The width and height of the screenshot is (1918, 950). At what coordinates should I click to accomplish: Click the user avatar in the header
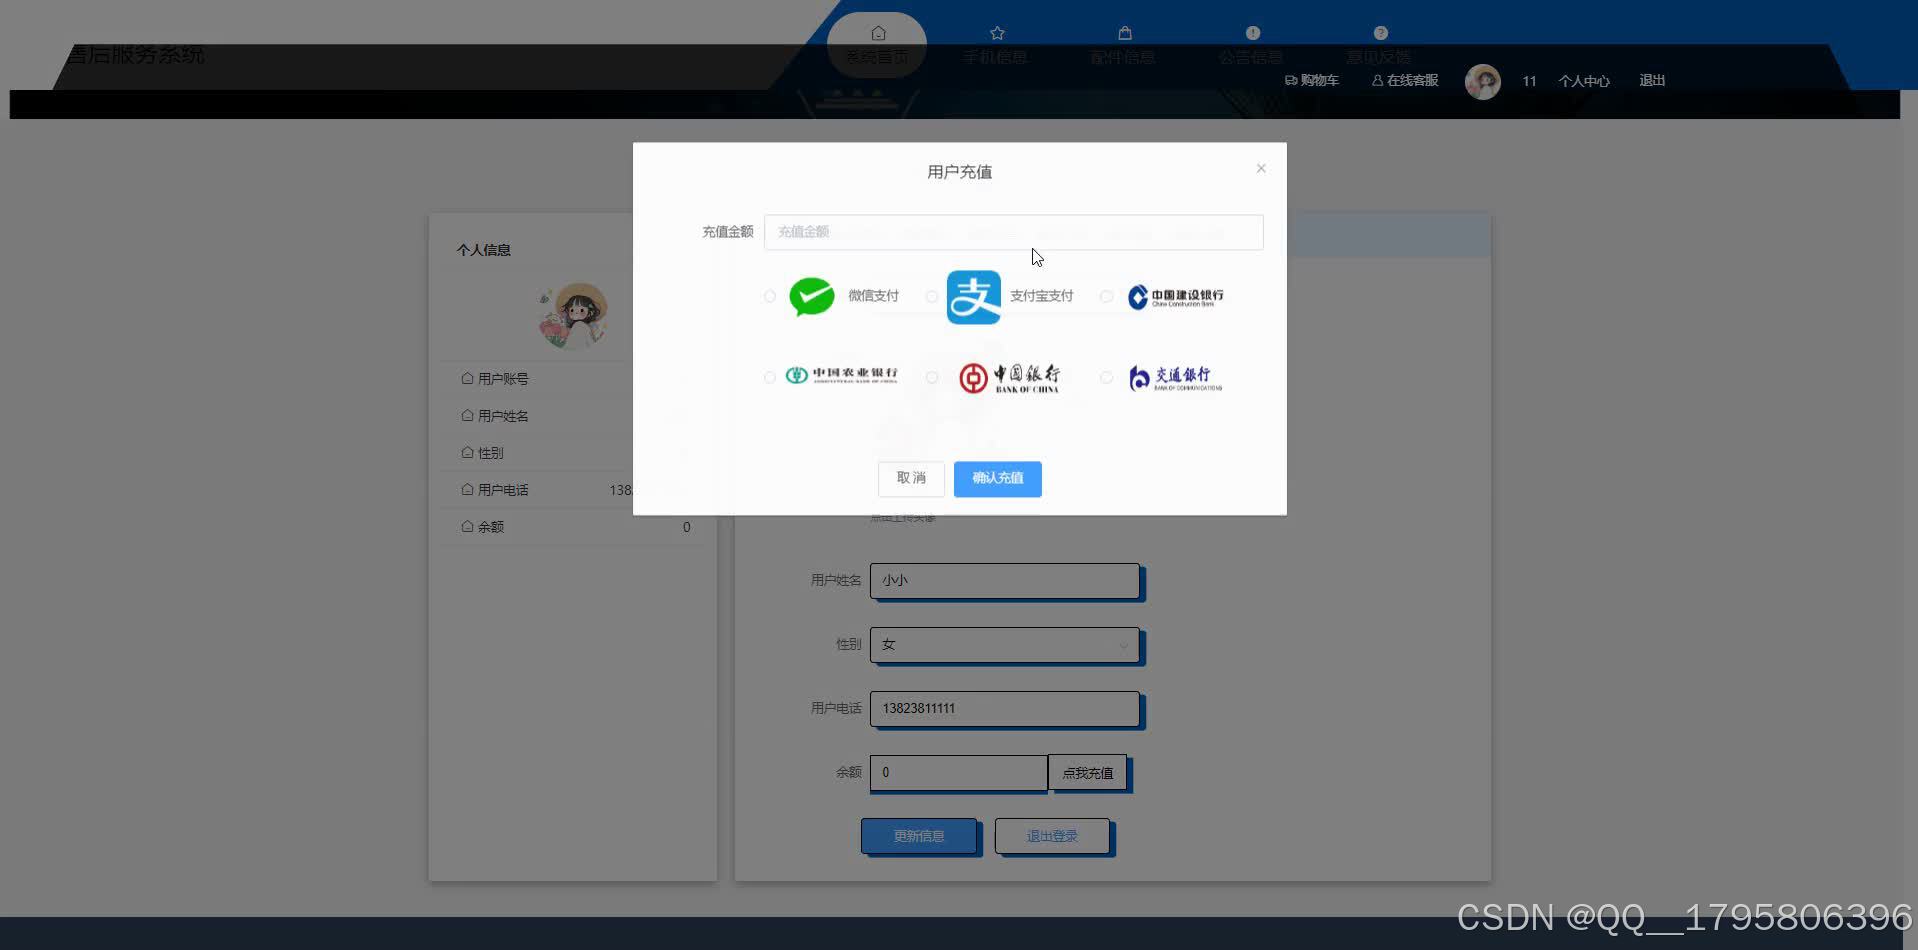(x=1483, y=81)
